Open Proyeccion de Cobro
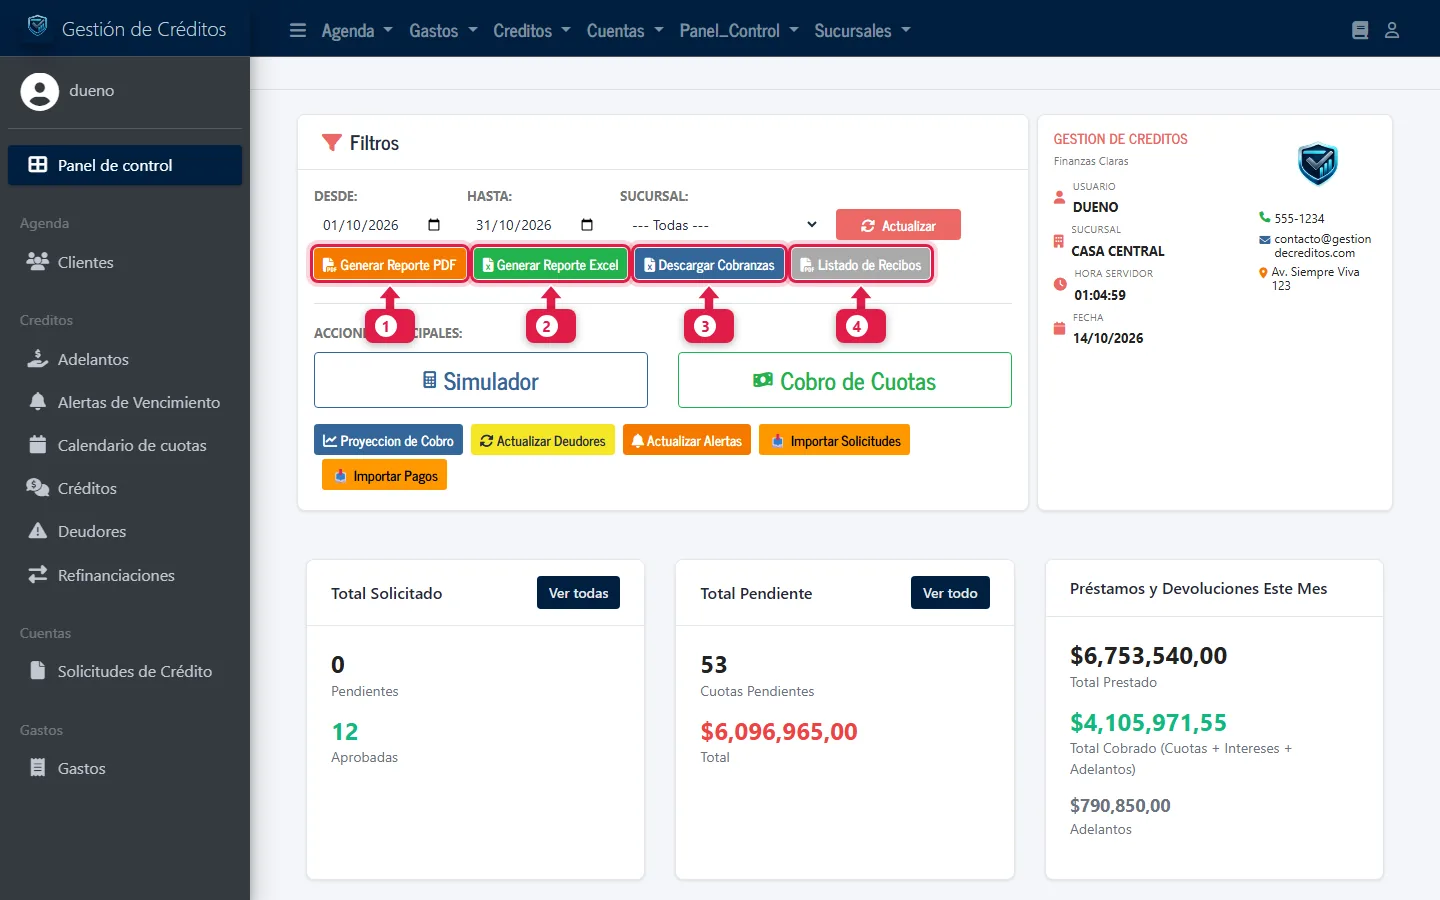Image resolution: width=1440 pixels, height=900 pixels. pyautogui.click(x=388, y=440)
